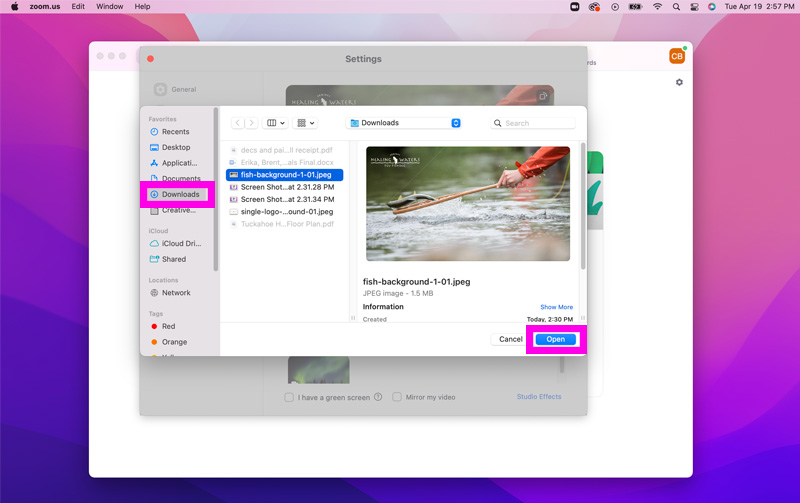
Task: Click the Erika, Brent,...als Final.docx file
Action: coord(285,163)
